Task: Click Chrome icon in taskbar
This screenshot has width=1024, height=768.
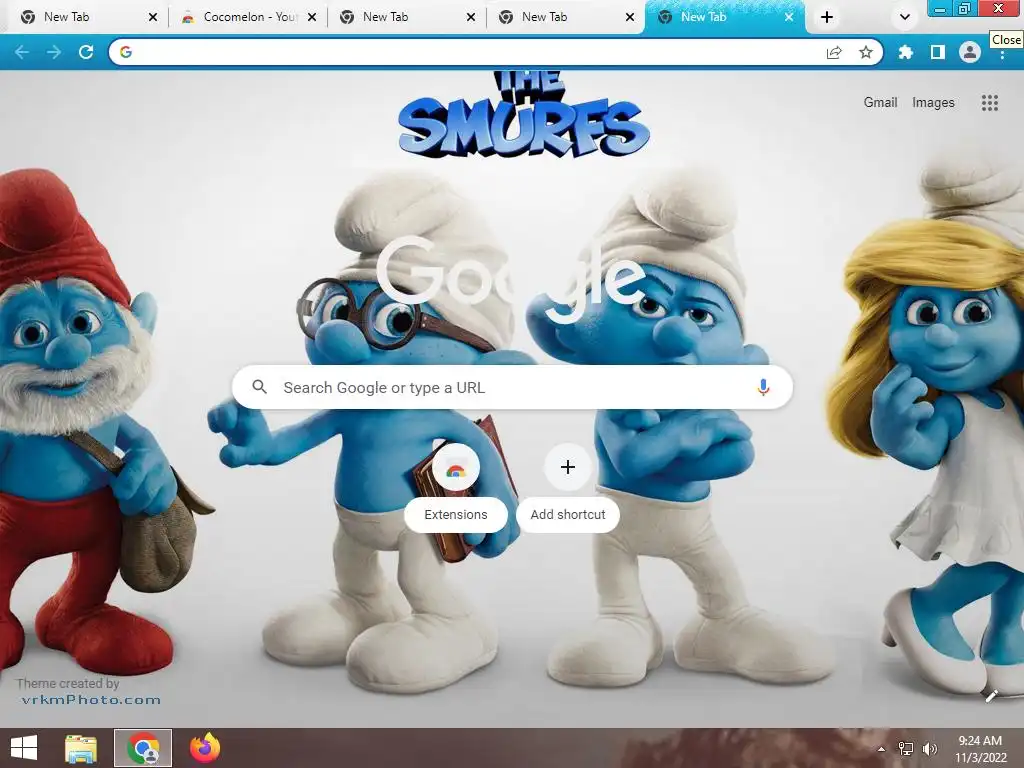Action: pyautogui.click(x=143, y=748)
